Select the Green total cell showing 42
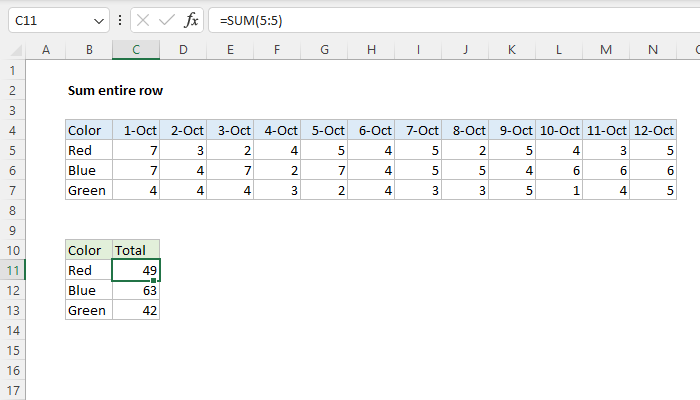 (x=136, y=310)
